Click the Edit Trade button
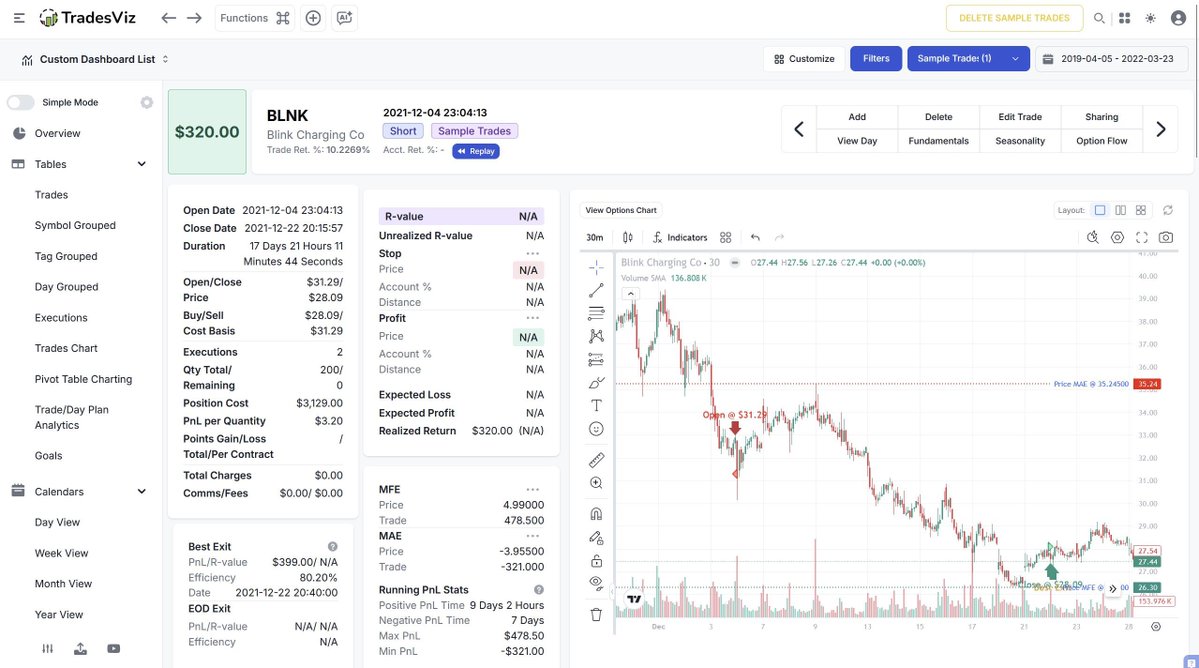This screenshot has height=668, width=1199. [x=1020, y=117]
